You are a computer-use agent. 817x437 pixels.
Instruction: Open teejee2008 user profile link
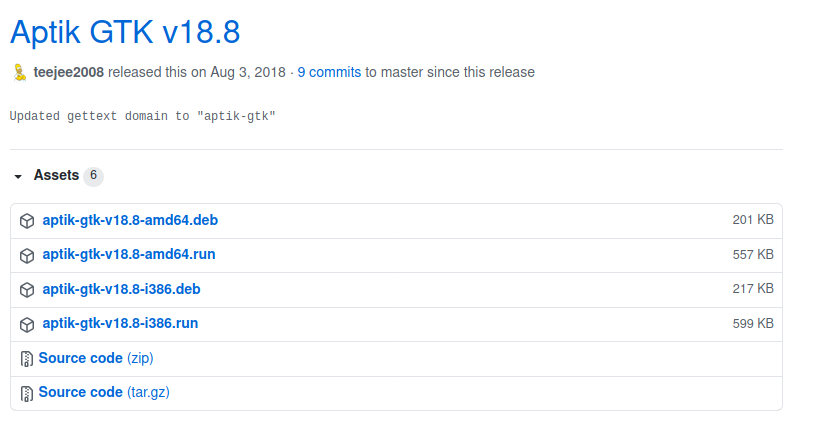point(68,72)
